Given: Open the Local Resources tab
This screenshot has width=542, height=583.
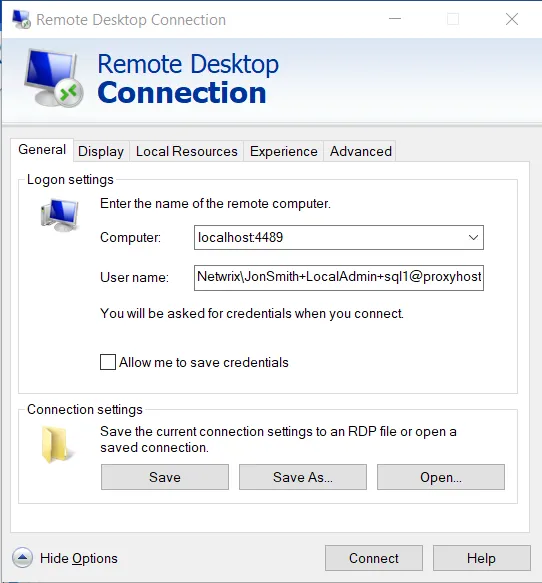Looking at the screenshot, I should point(187,151).
